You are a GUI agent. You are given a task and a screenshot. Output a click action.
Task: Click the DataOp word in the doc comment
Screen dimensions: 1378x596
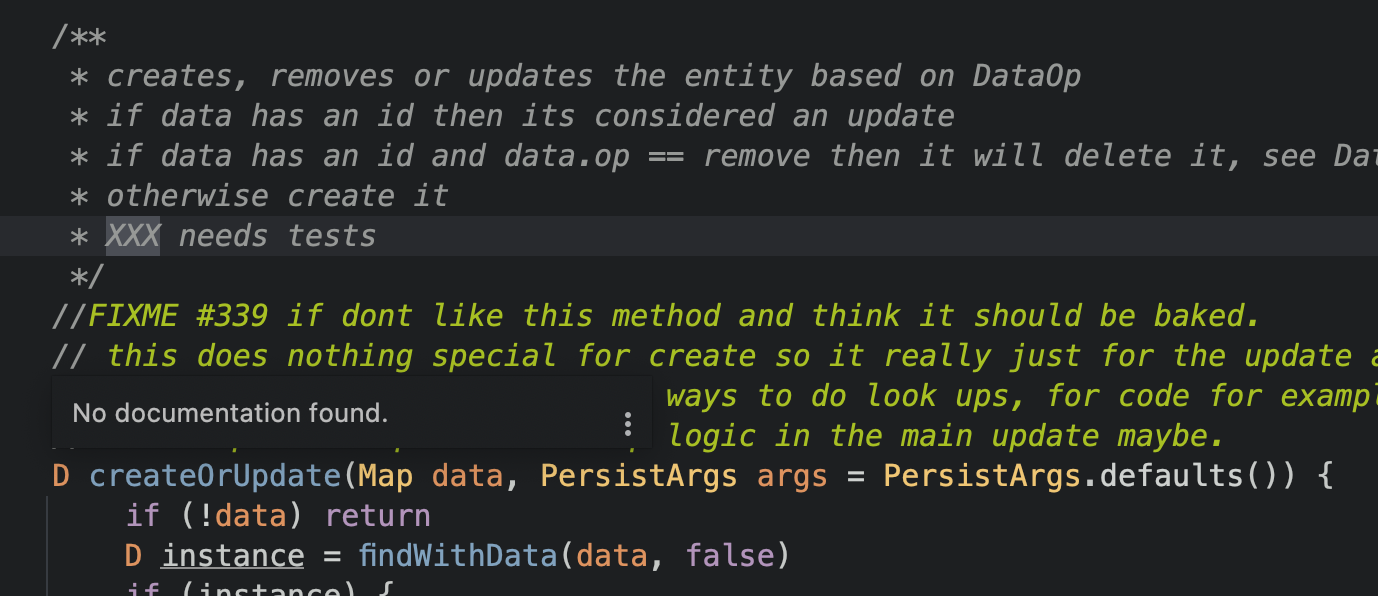click(x=1026, y=75)
